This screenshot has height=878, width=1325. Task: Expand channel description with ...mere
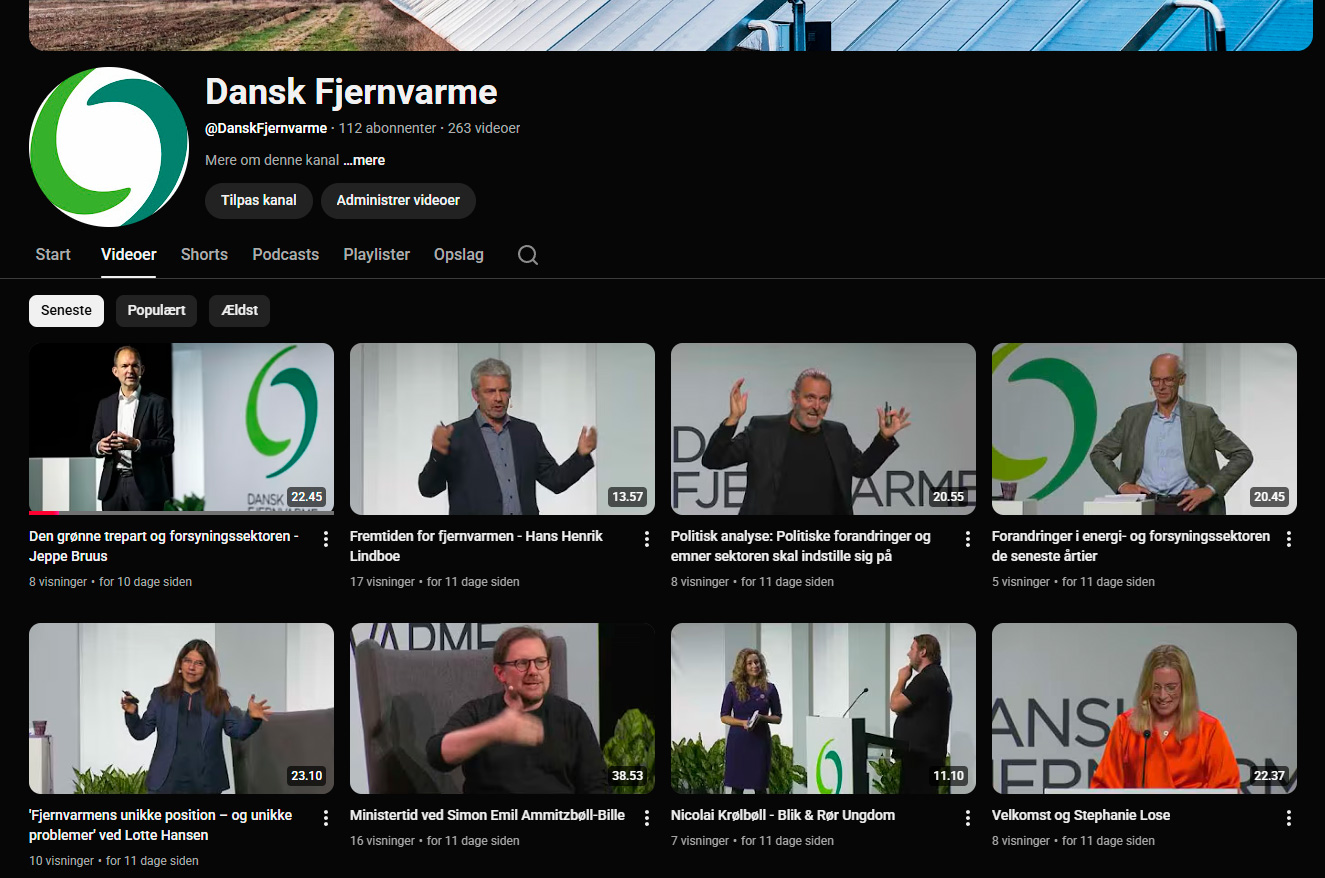point(364,160)
